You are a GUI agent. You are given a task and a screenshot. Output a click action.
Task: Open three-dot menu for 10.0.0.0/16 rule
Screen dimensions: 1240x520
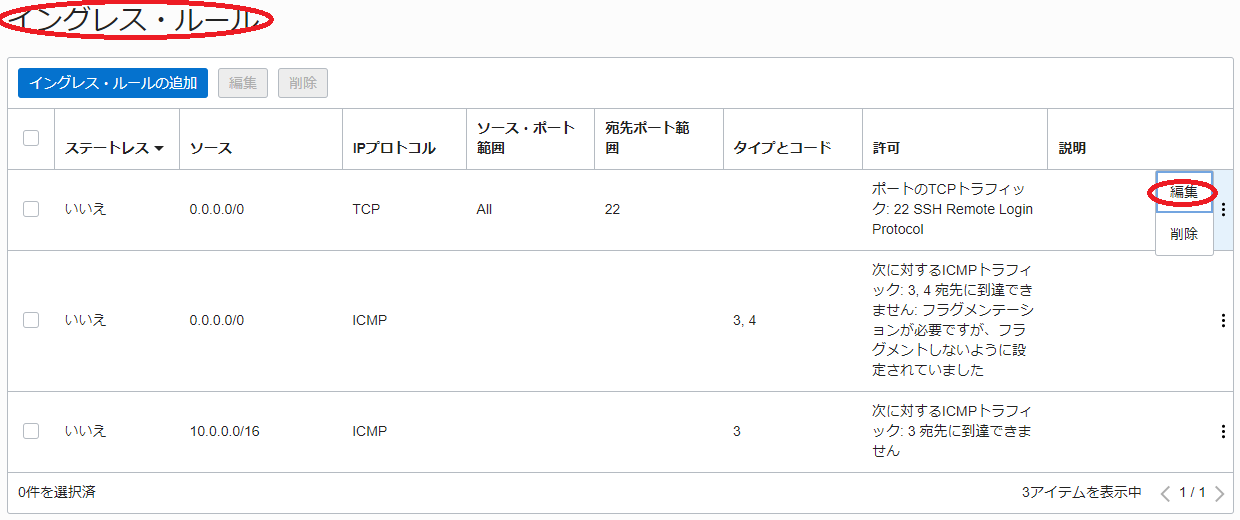(x=1223, y=431)
